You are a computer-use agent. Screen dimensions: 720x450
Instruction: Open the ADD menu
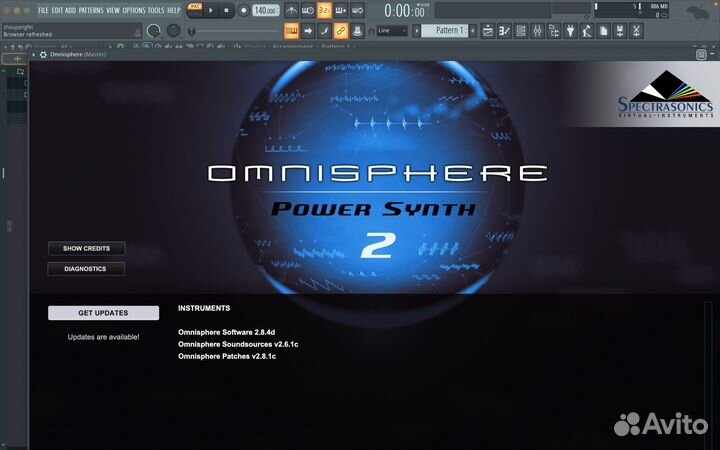click(x=70, y=10)
